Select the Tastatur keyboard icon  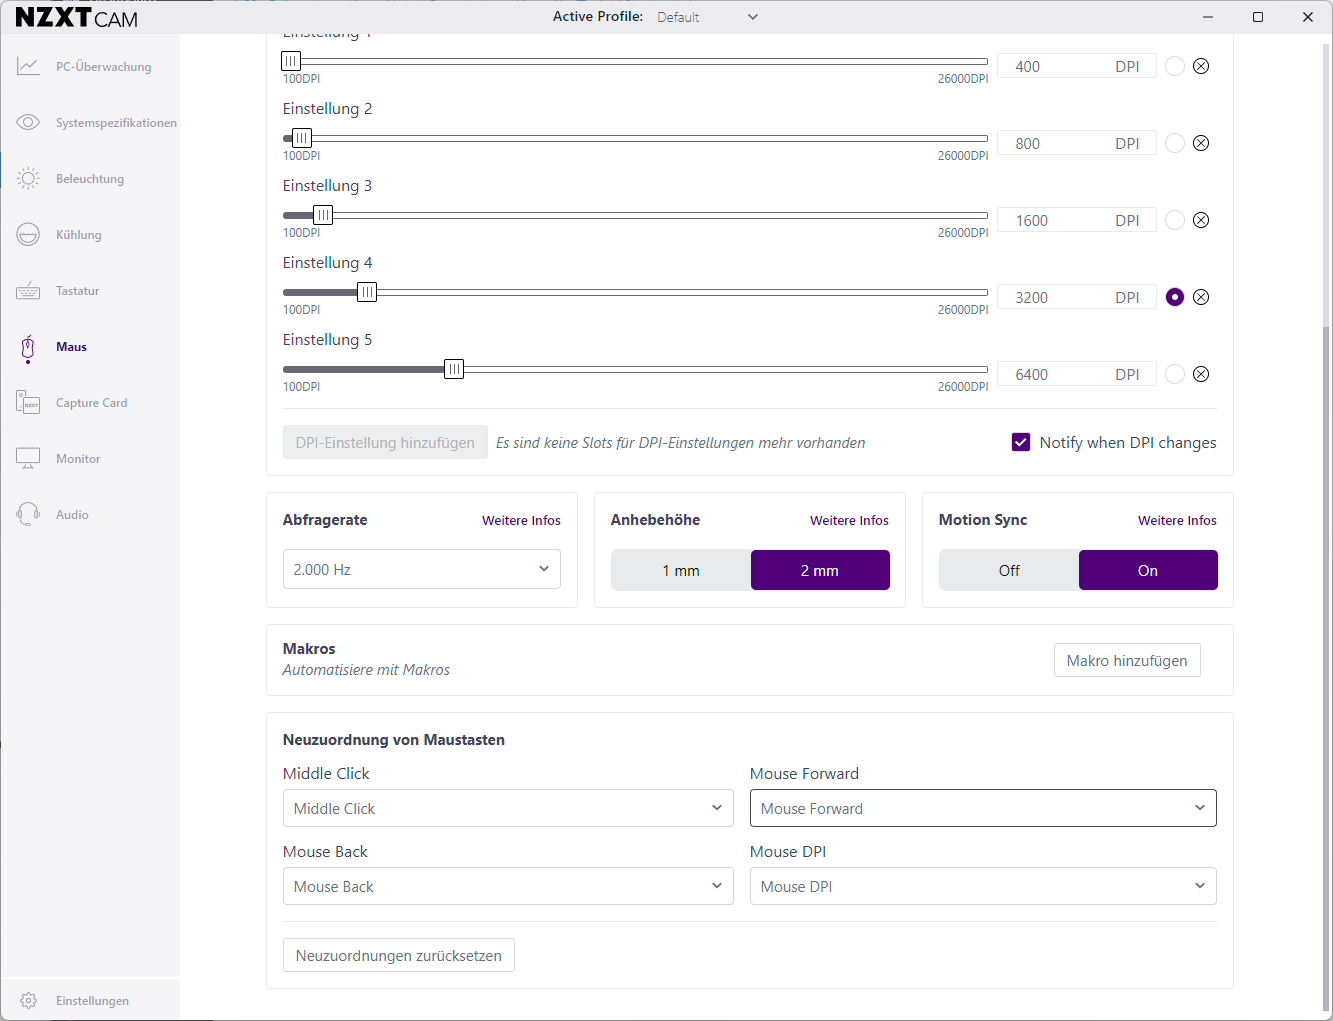click(28, 291)
